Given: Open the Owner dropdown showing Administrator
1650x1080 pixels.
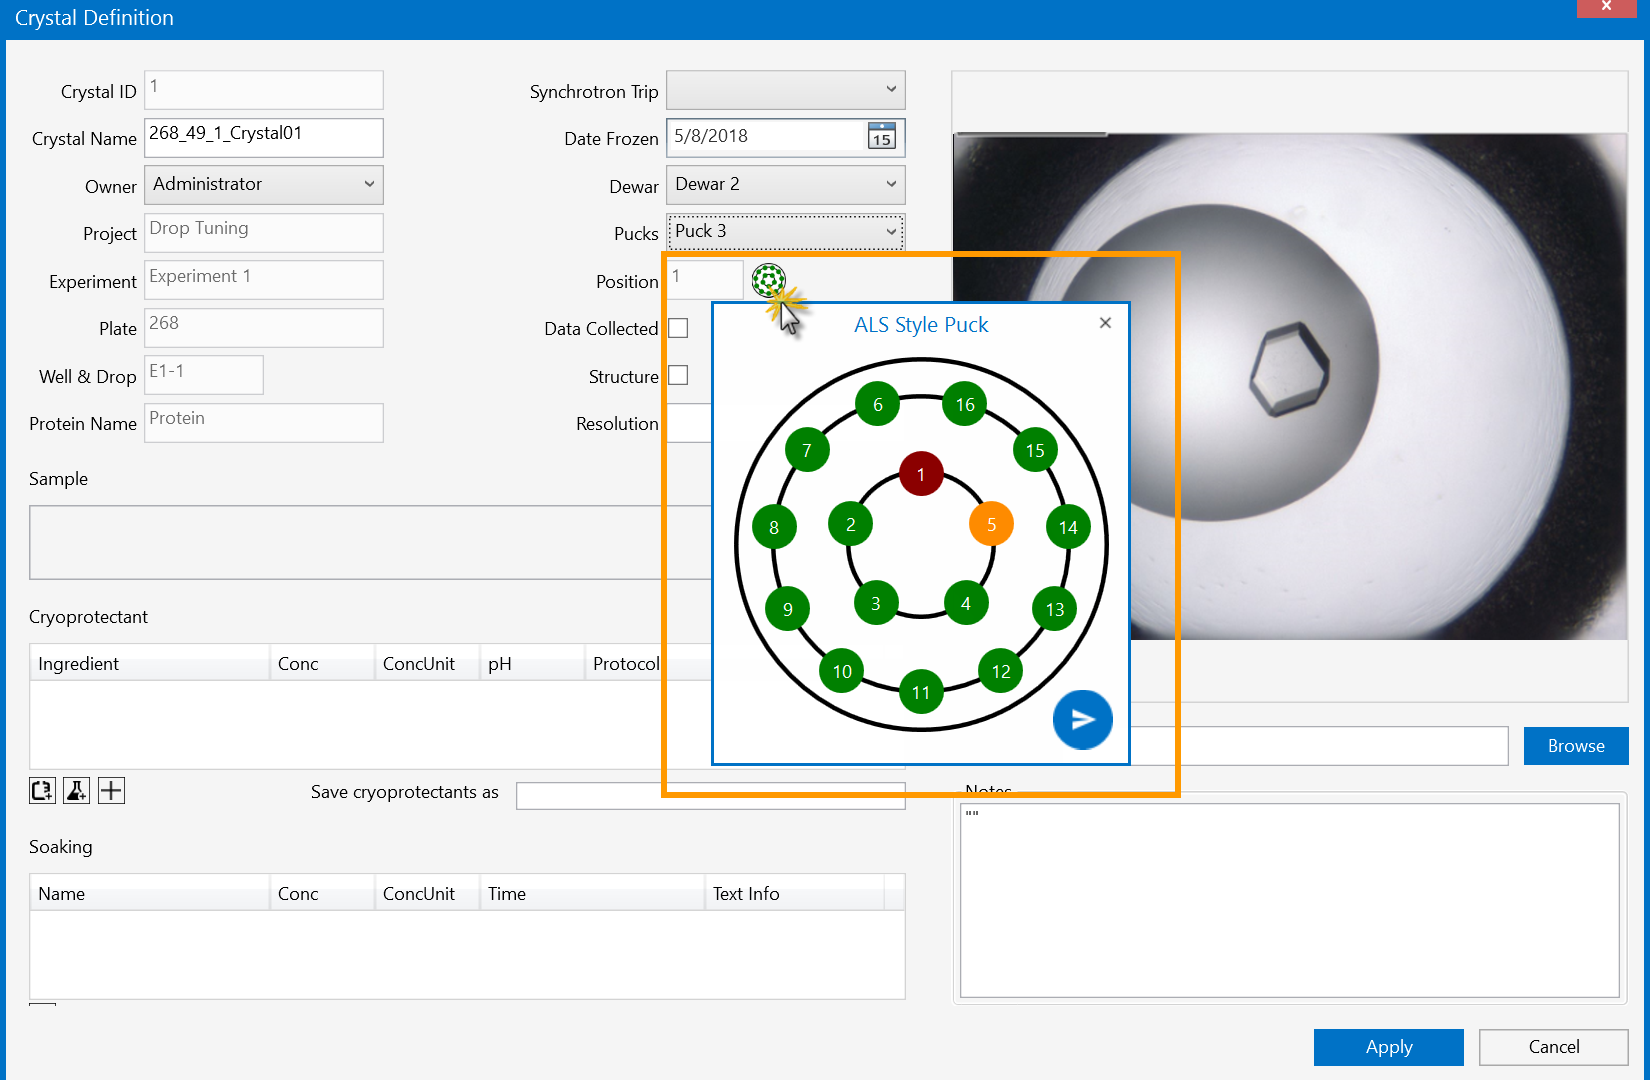Looking at the screenshot, I should [264, 185].
